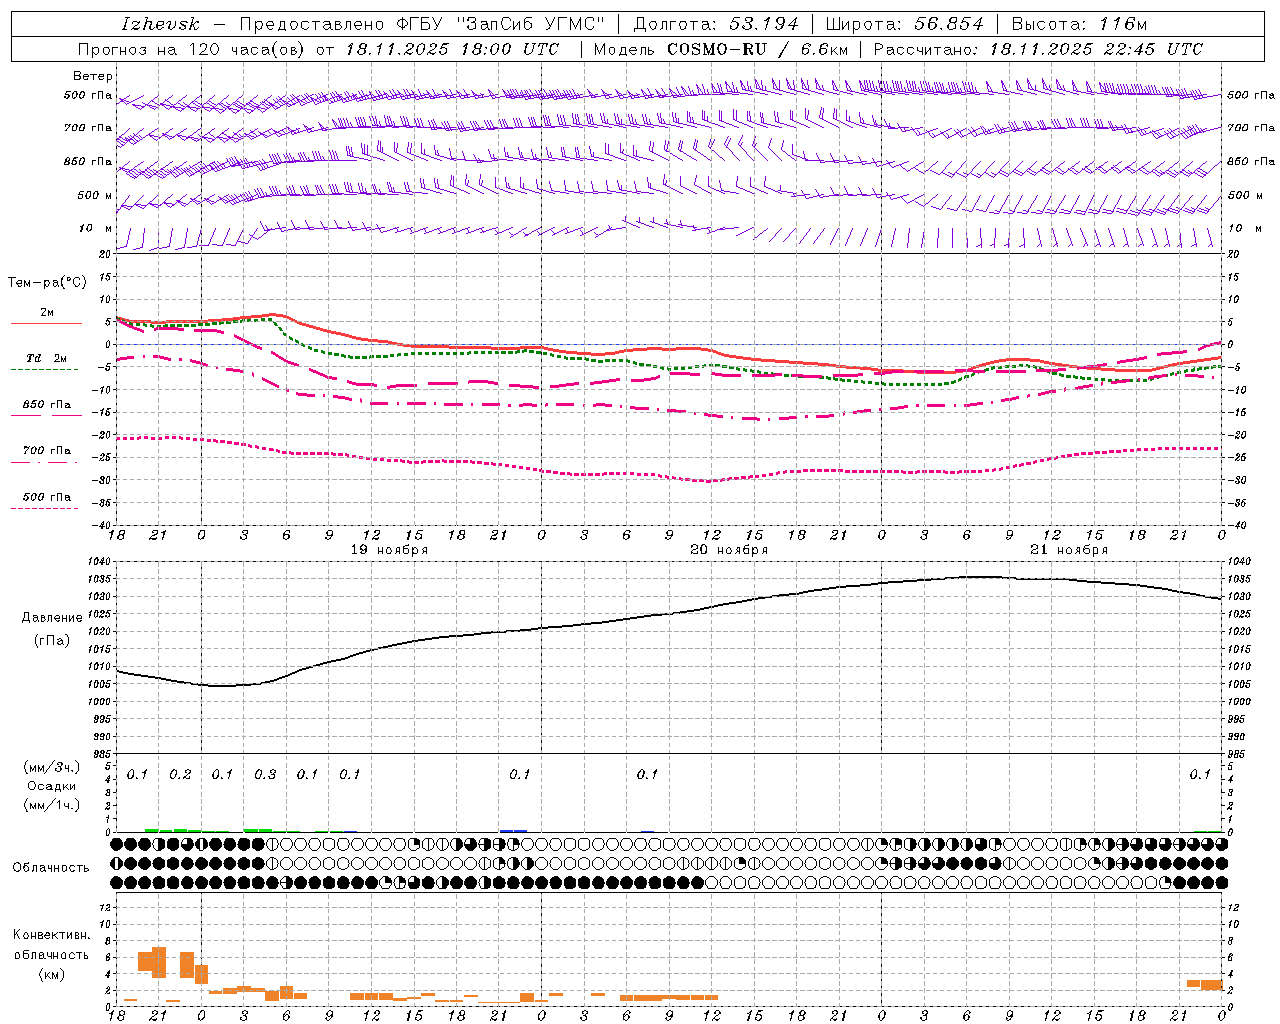Click the blue precipitation bar before midnight 20 ноября
This screenshot has width=1280, height=1024.
[513, 830]
